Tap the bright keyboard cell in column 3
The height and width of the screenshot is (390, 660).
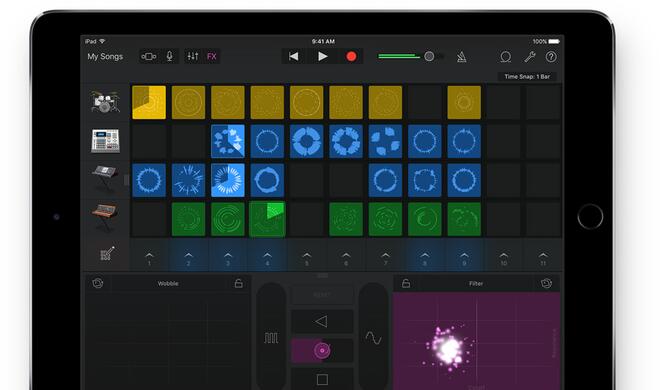[x=228, y=180]
